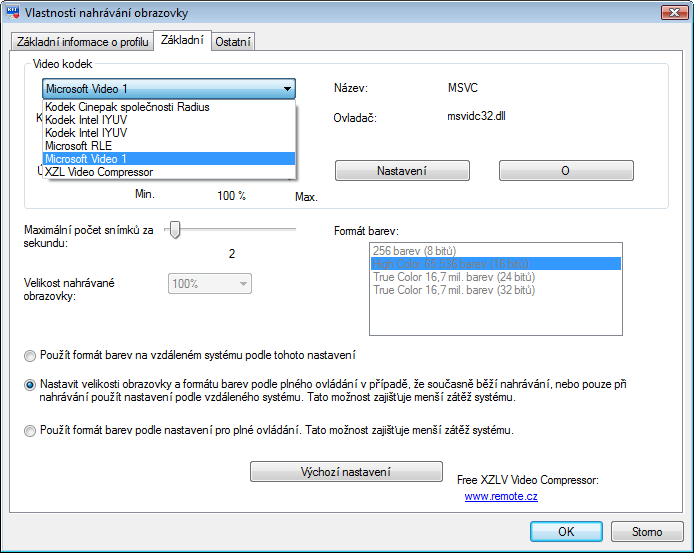Confirm with the OK button
The width and height of the screenshot is (694, 553).
[x=566, y=531]
